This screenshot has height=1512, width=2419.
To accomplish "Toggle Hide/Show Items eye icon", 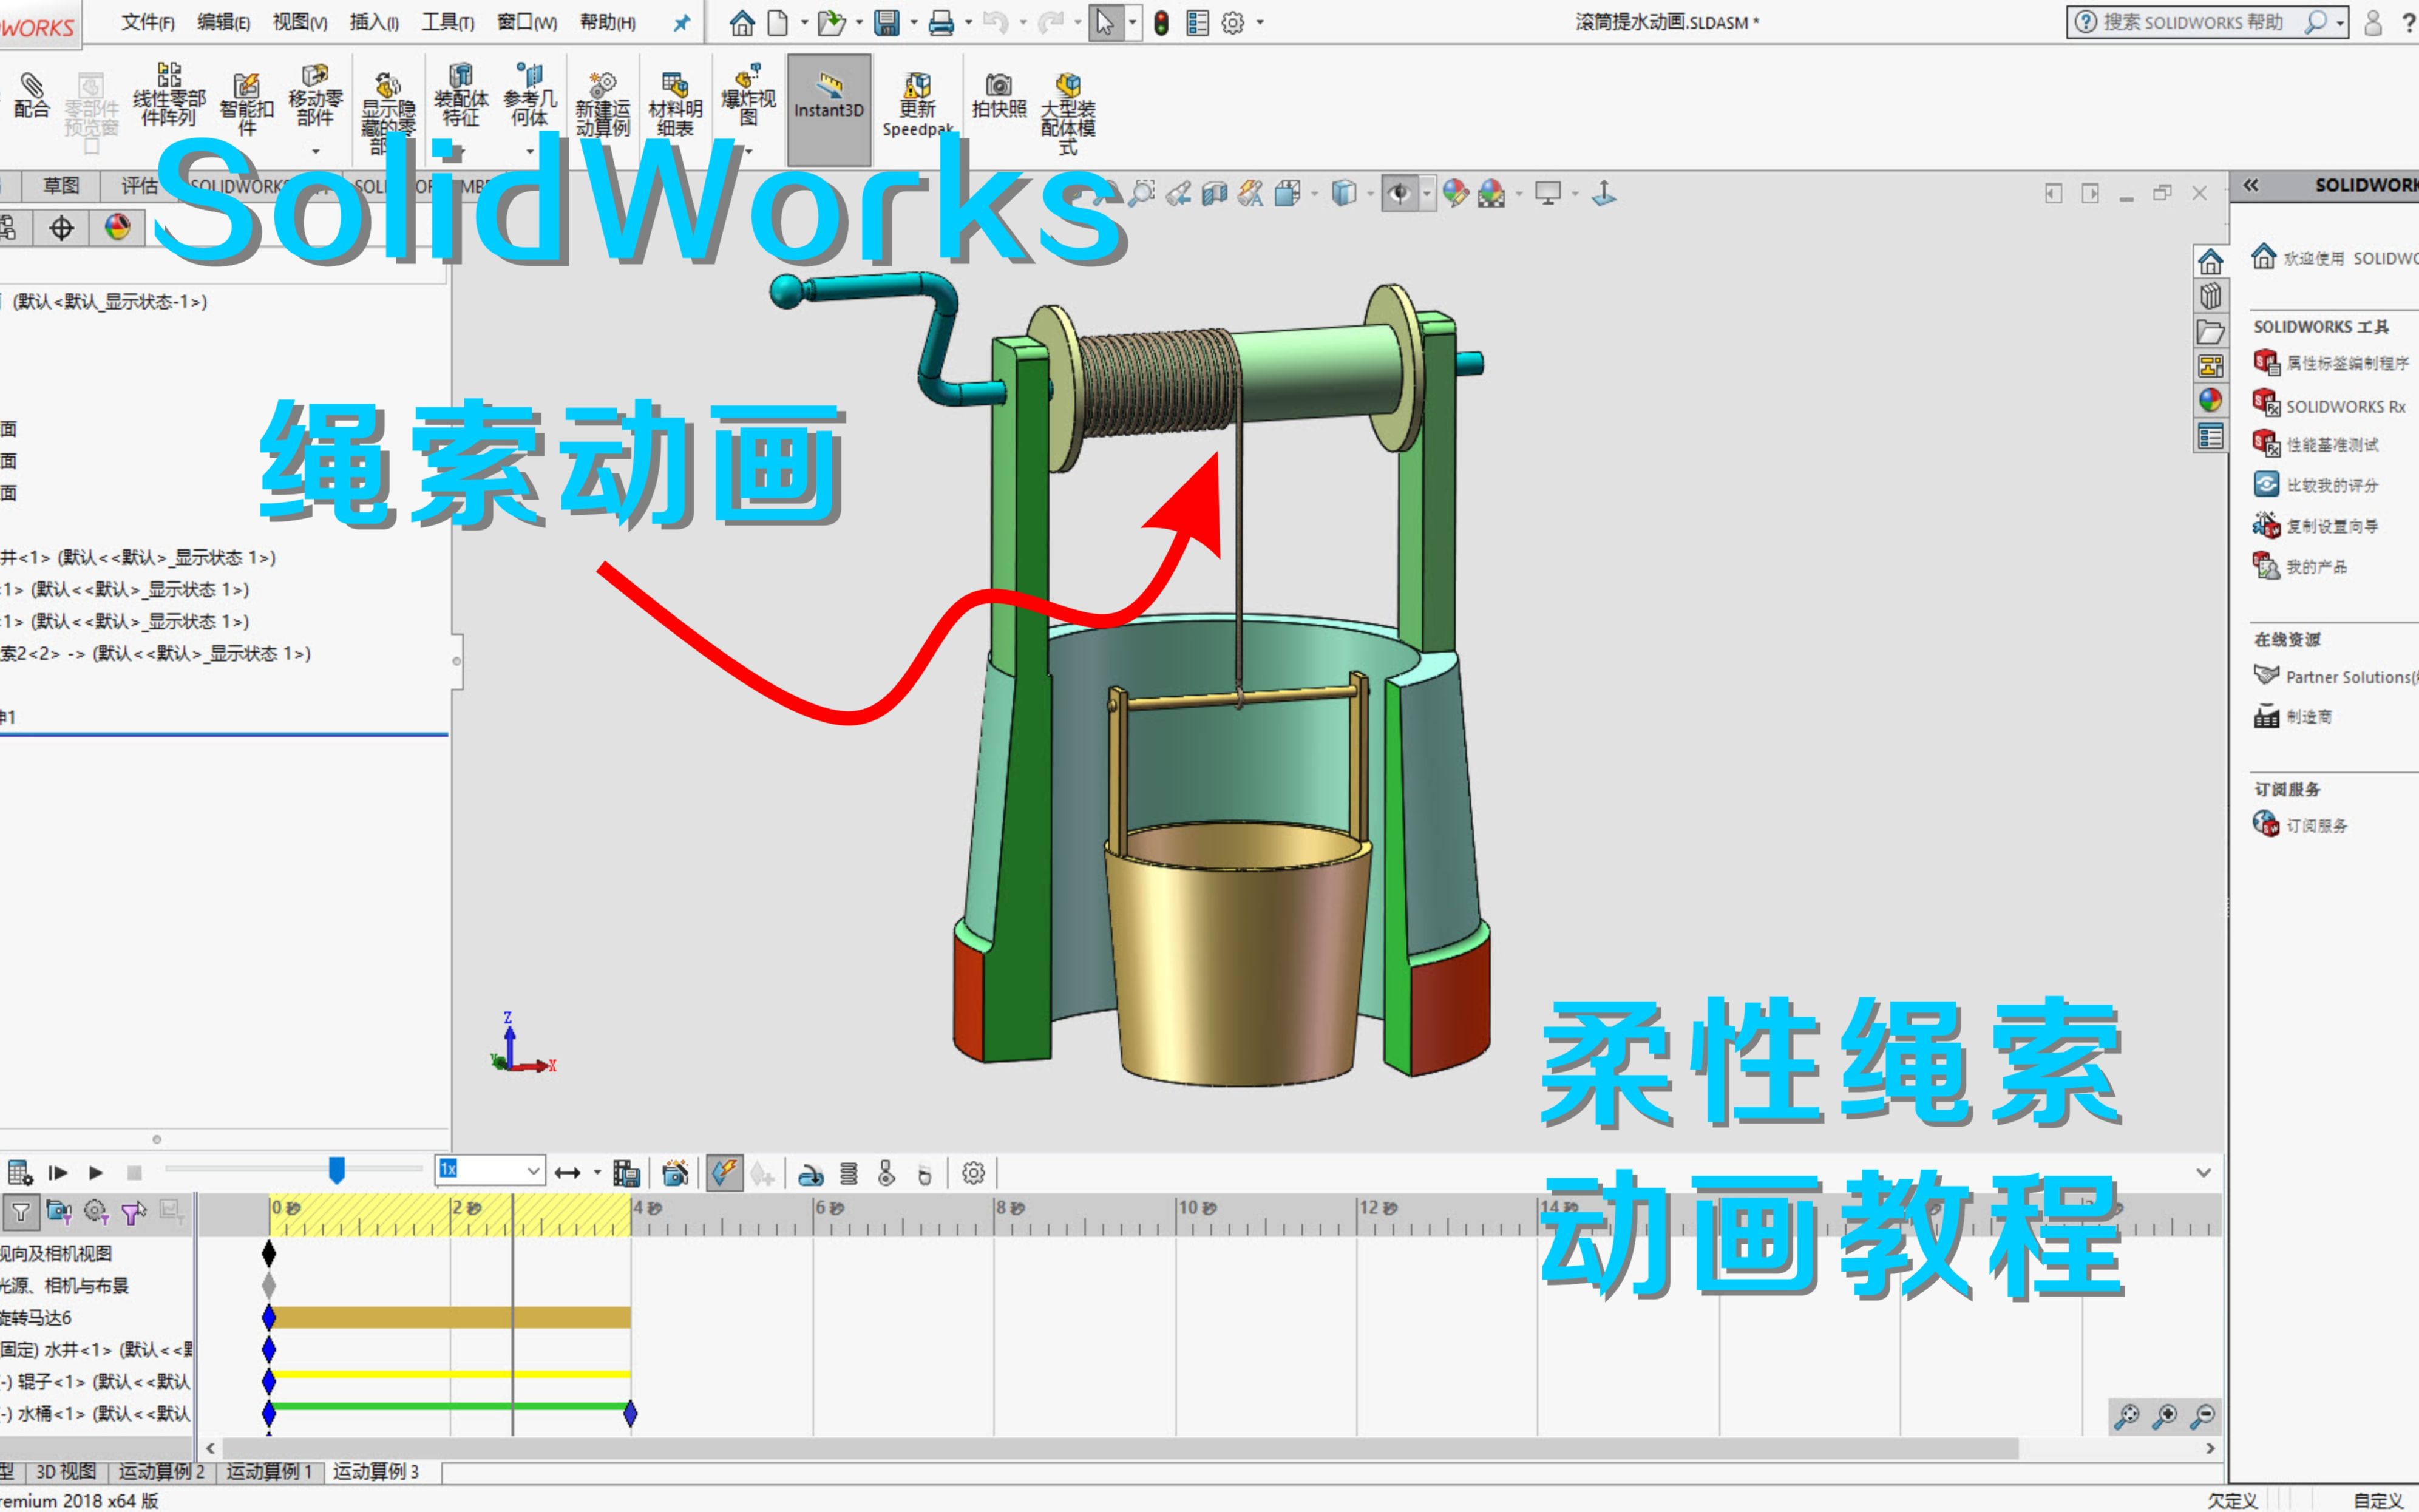I will [x=1399, y=193].
